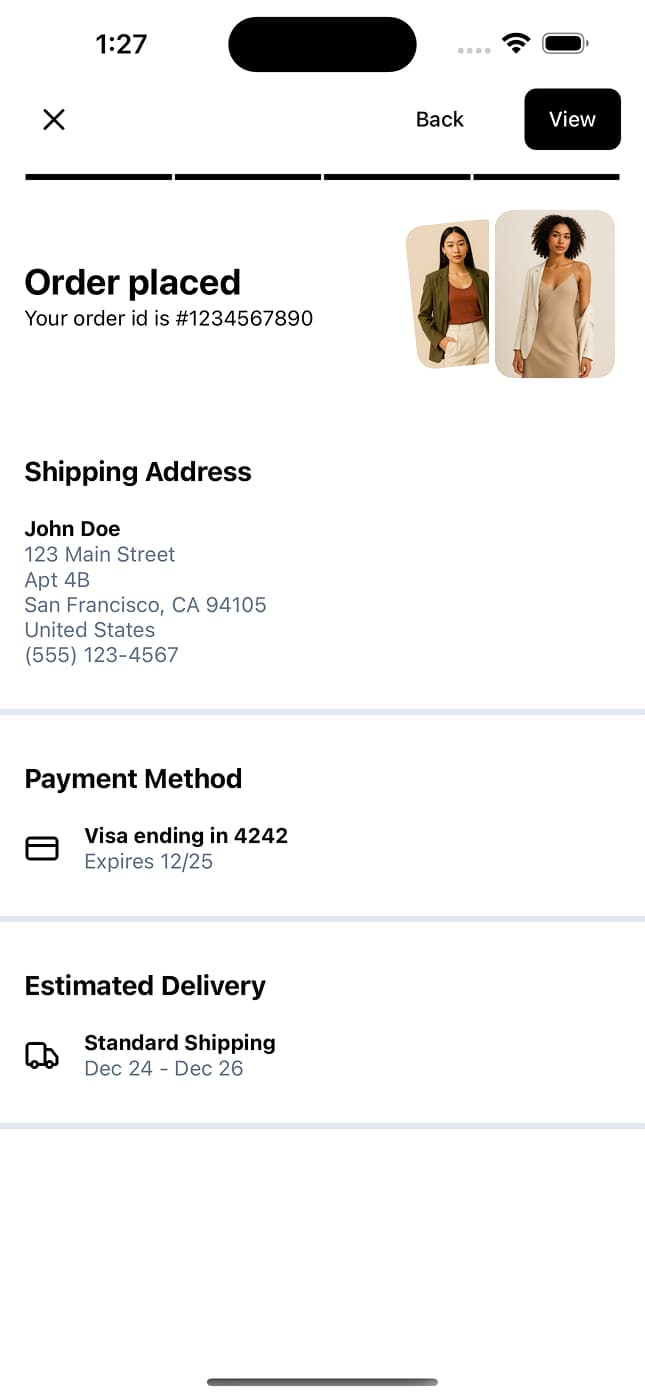The image size is (645, 1398).
Task: Tap the phone number (555) 123-4567
Action: (x=101, y=655)
